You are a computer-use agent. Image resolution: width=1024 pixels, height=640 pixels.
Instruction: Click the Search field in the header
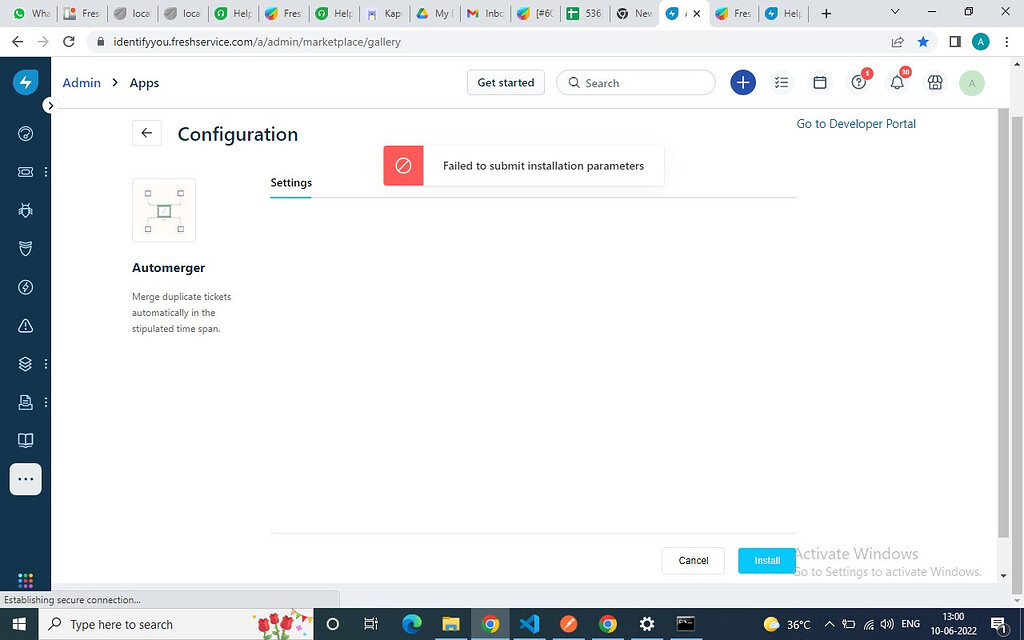635,82
